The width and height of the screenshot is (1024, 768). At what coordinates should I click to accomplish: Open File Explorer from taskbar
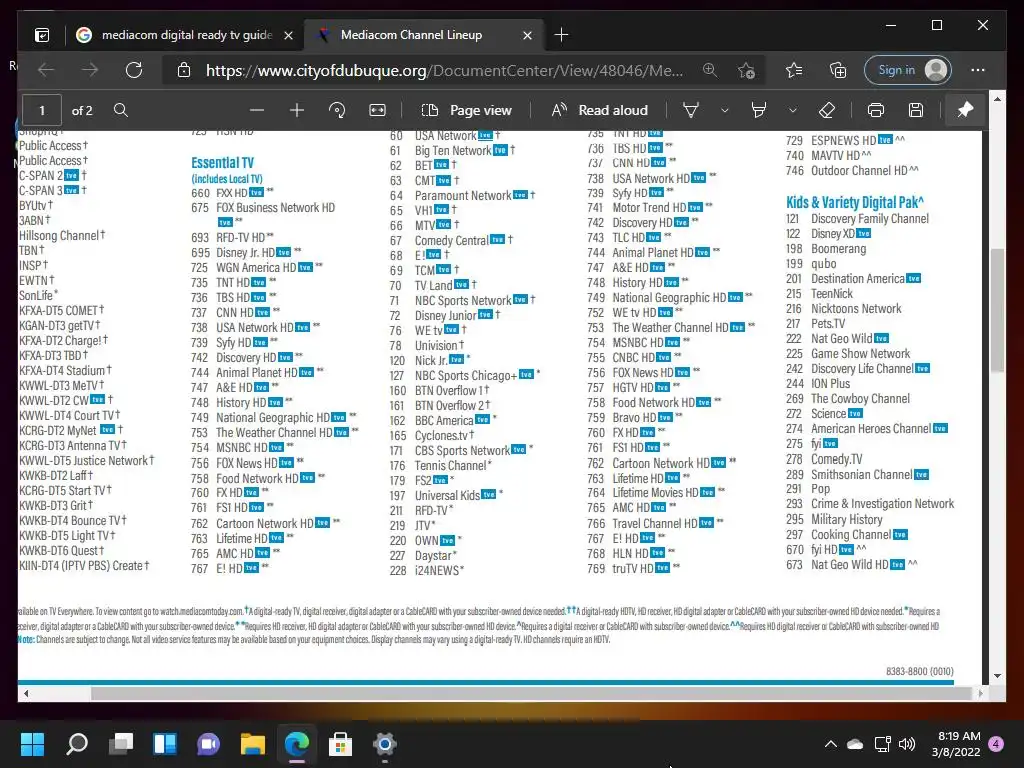253,744
